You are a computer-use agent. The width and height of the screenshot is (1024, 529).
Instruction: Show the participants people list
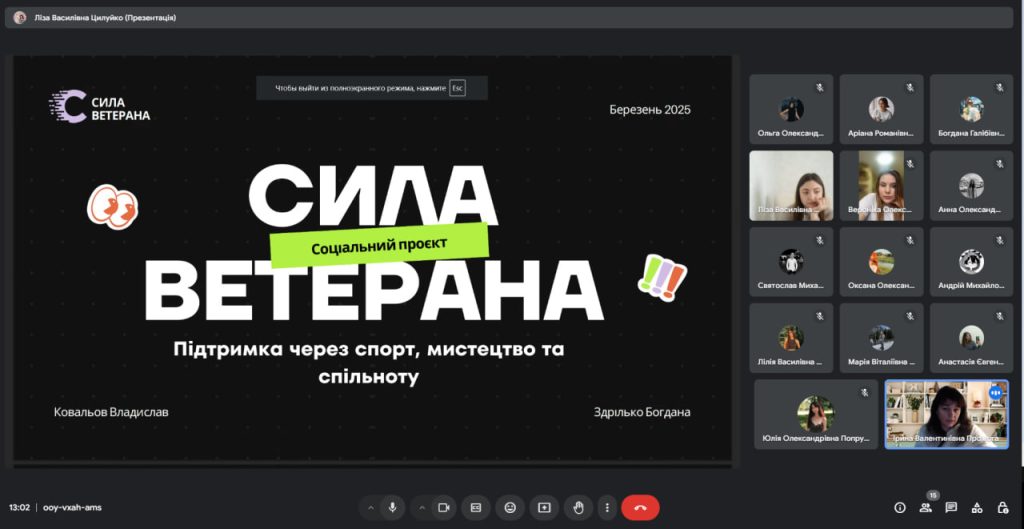tap(925, 507)
